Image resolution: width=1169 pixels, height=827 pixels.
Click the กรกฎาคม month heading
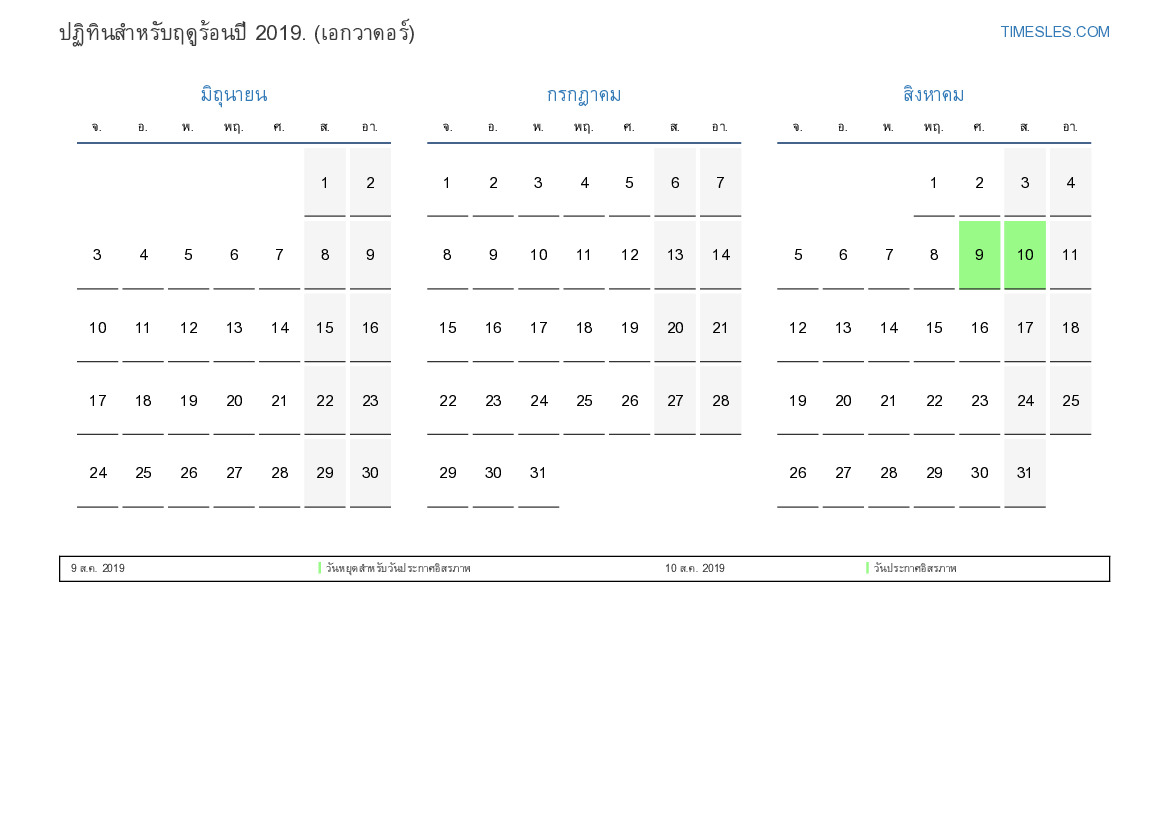[x=583, y=95]
